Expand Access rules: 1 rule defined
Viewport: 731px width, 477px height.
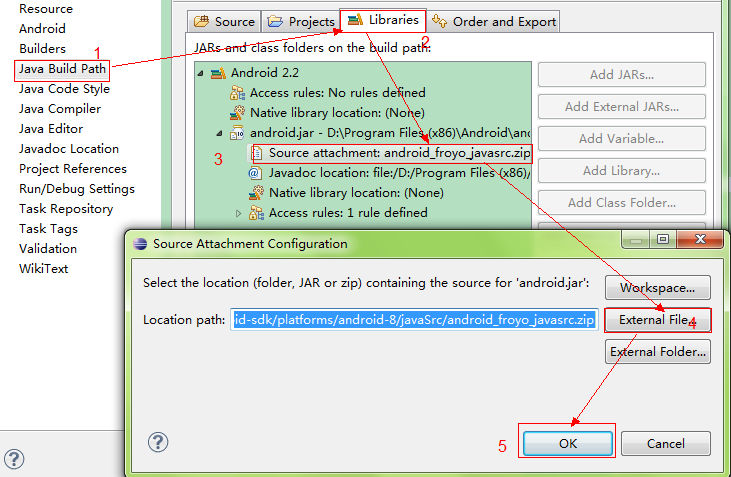pyautogui.click(x=238, y=214)
